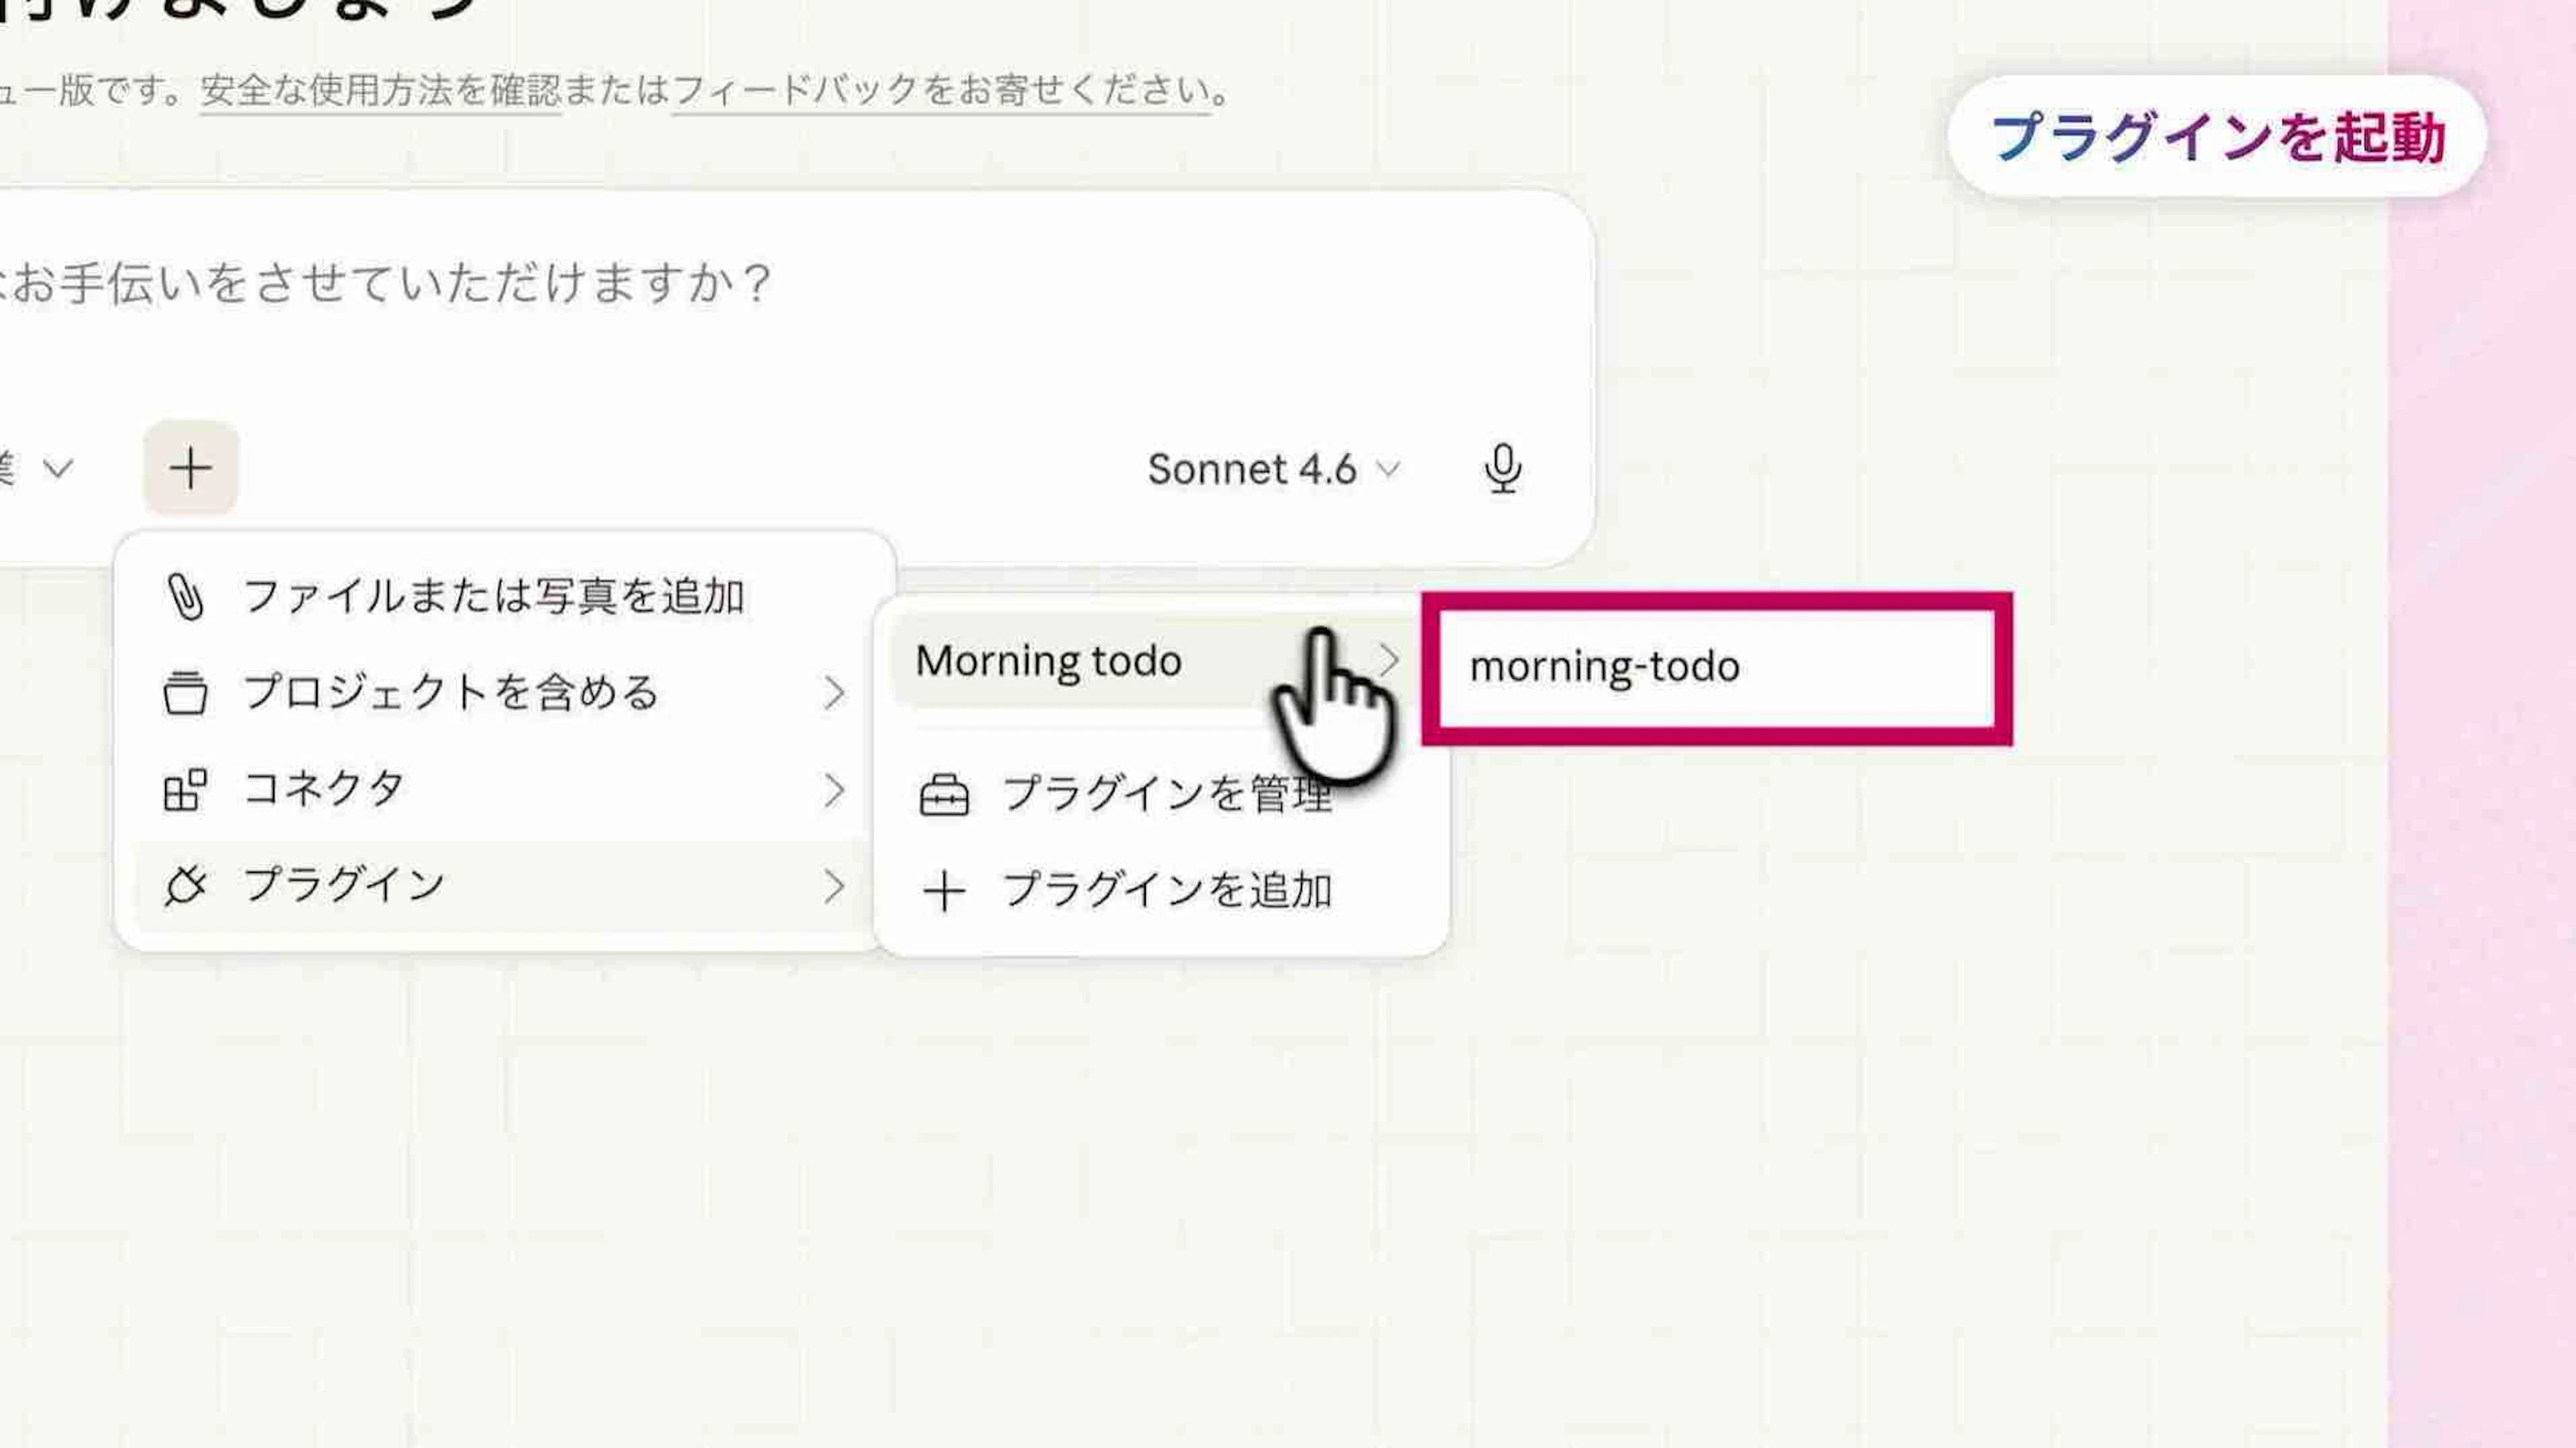The image size is (2576, 1448).
Task: Select ファイルまたは写真を追加 menu item
Action: tap(494, 597)
